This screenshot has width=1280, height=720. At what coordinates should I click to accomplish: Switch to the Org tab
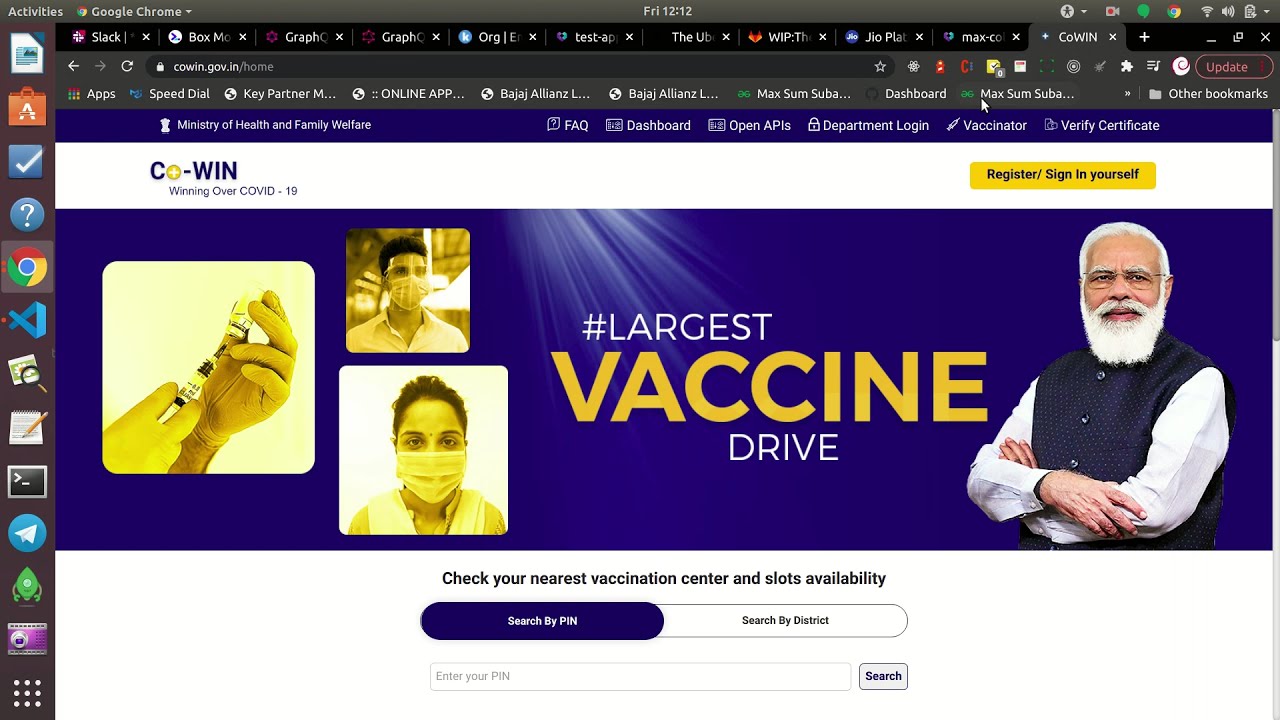point(499,37)
